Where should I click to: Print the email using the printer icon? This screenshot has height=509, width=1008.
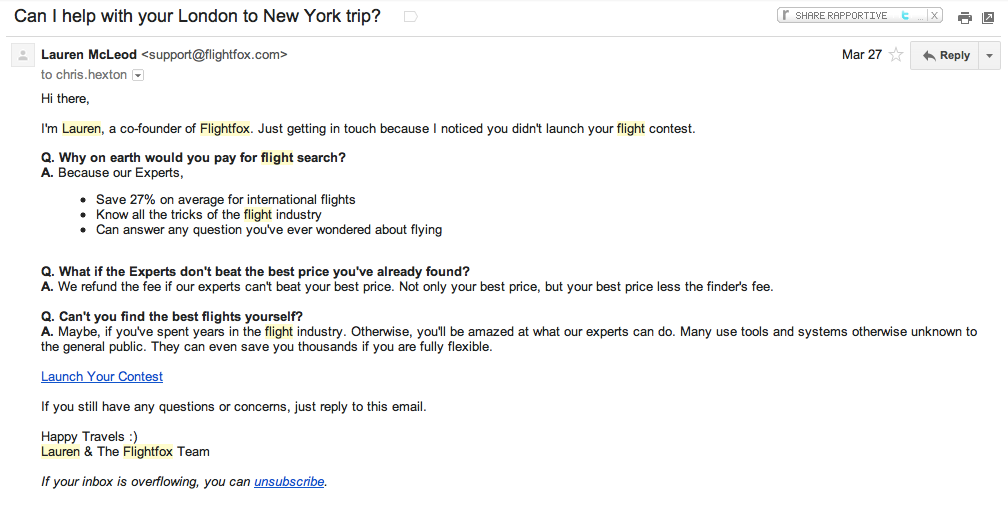(x=964, y=17)
